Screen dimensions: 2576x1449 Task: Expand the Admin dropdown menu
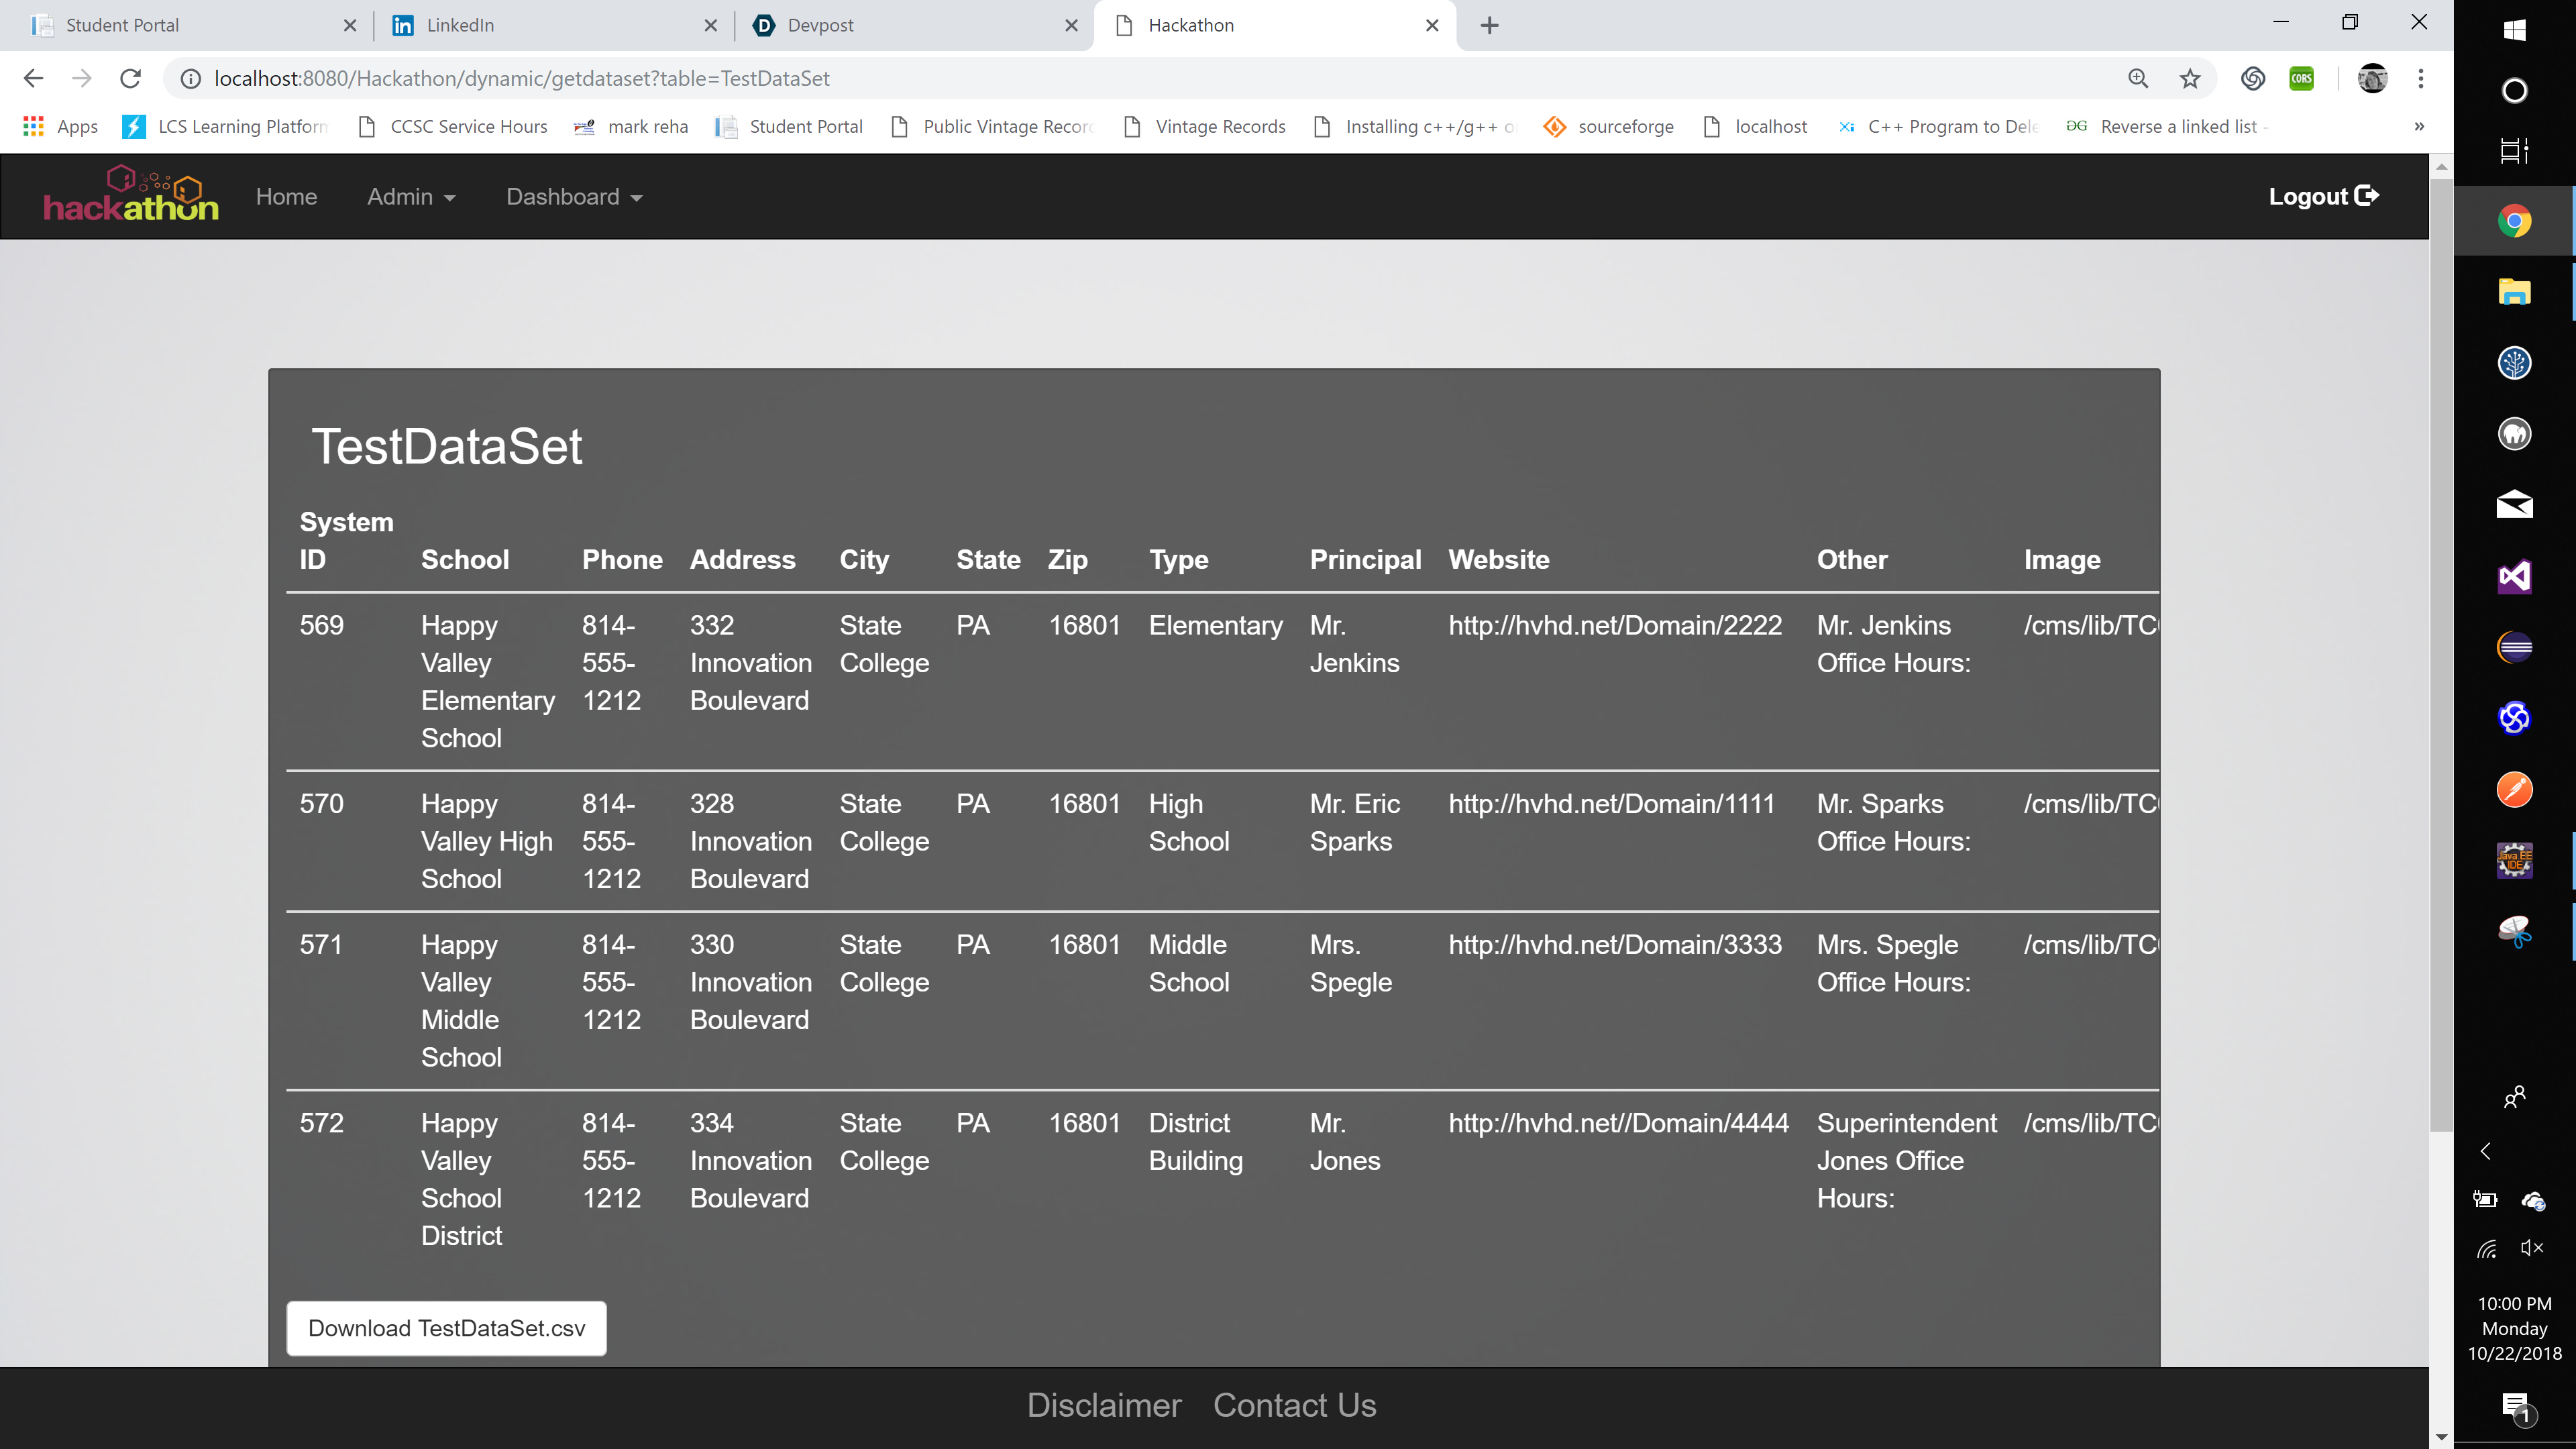(411, 197)
